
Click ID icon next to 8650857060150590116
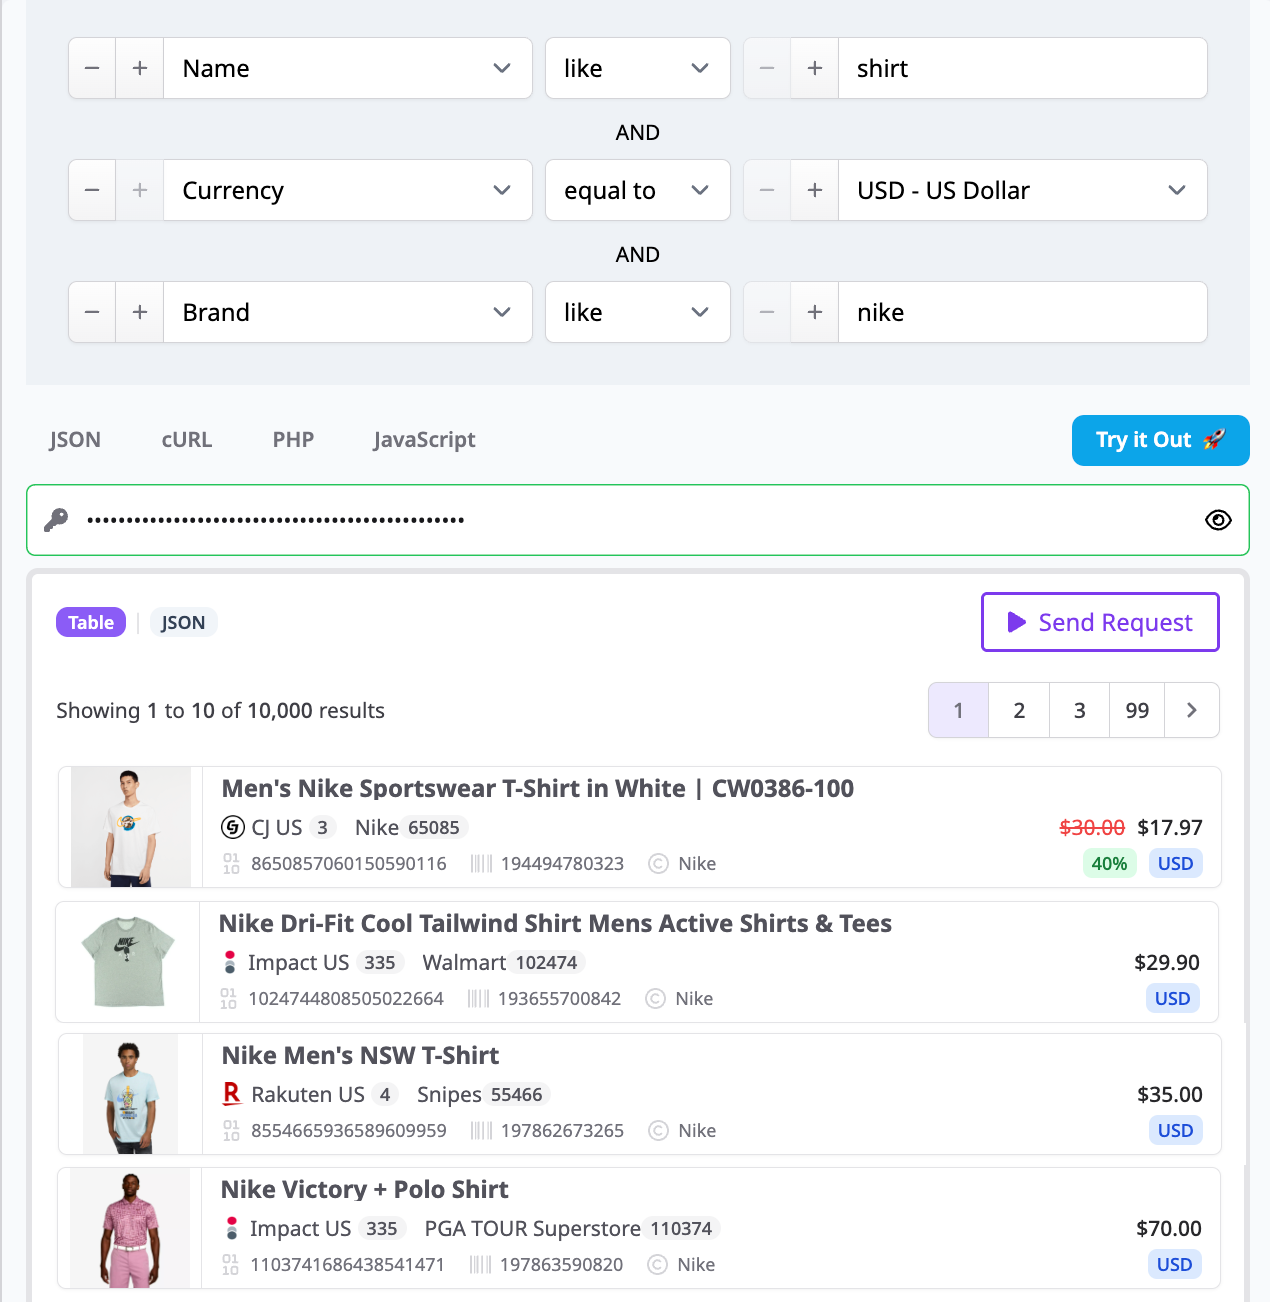click(x=231, y=863)
